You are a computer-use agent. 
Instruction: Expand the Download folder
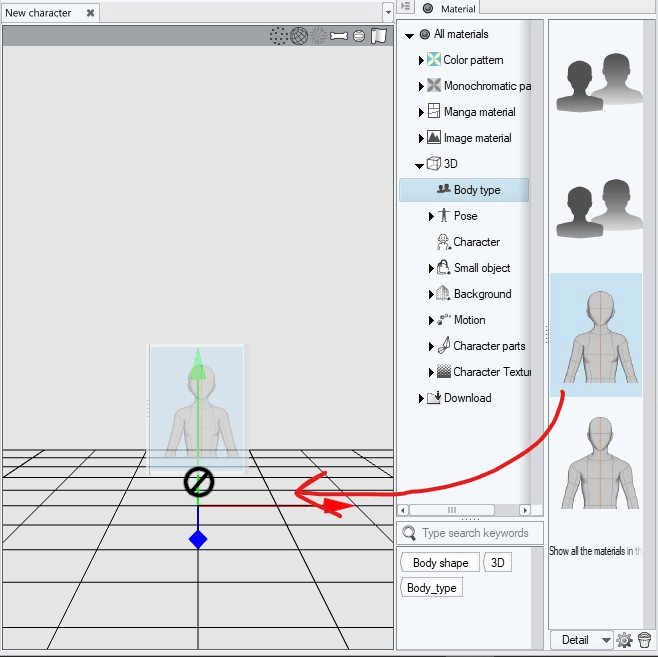(421, 399)
